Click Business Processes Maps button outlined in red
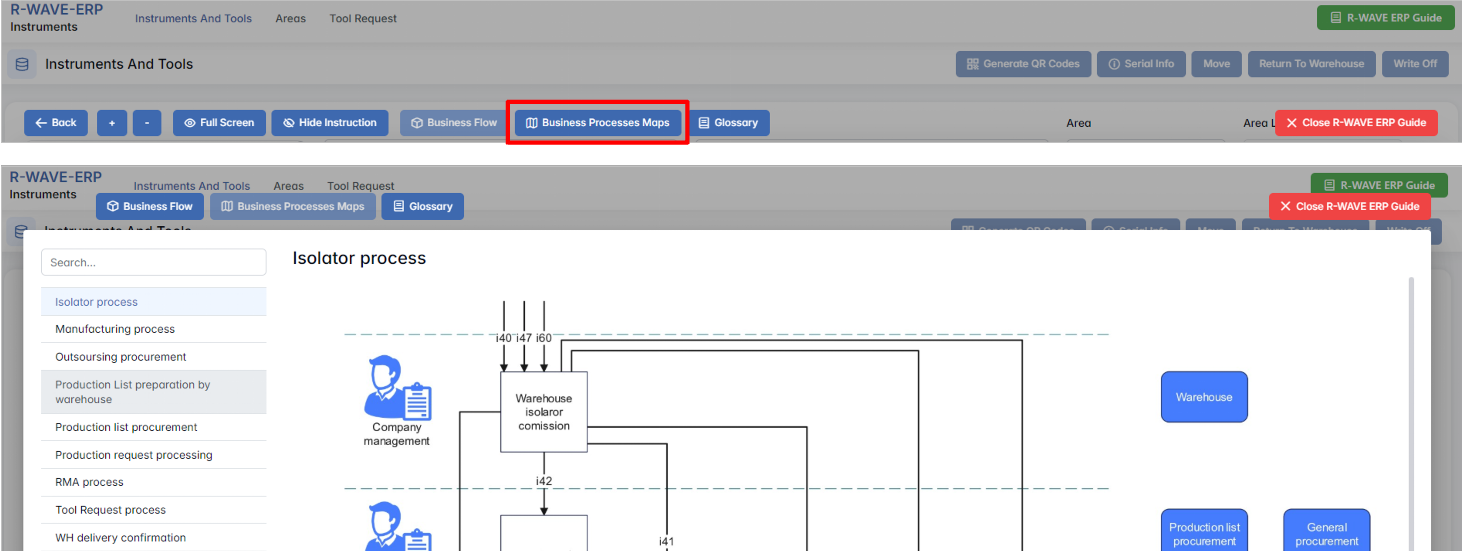Screen dimensions: 1462x551 597,123
